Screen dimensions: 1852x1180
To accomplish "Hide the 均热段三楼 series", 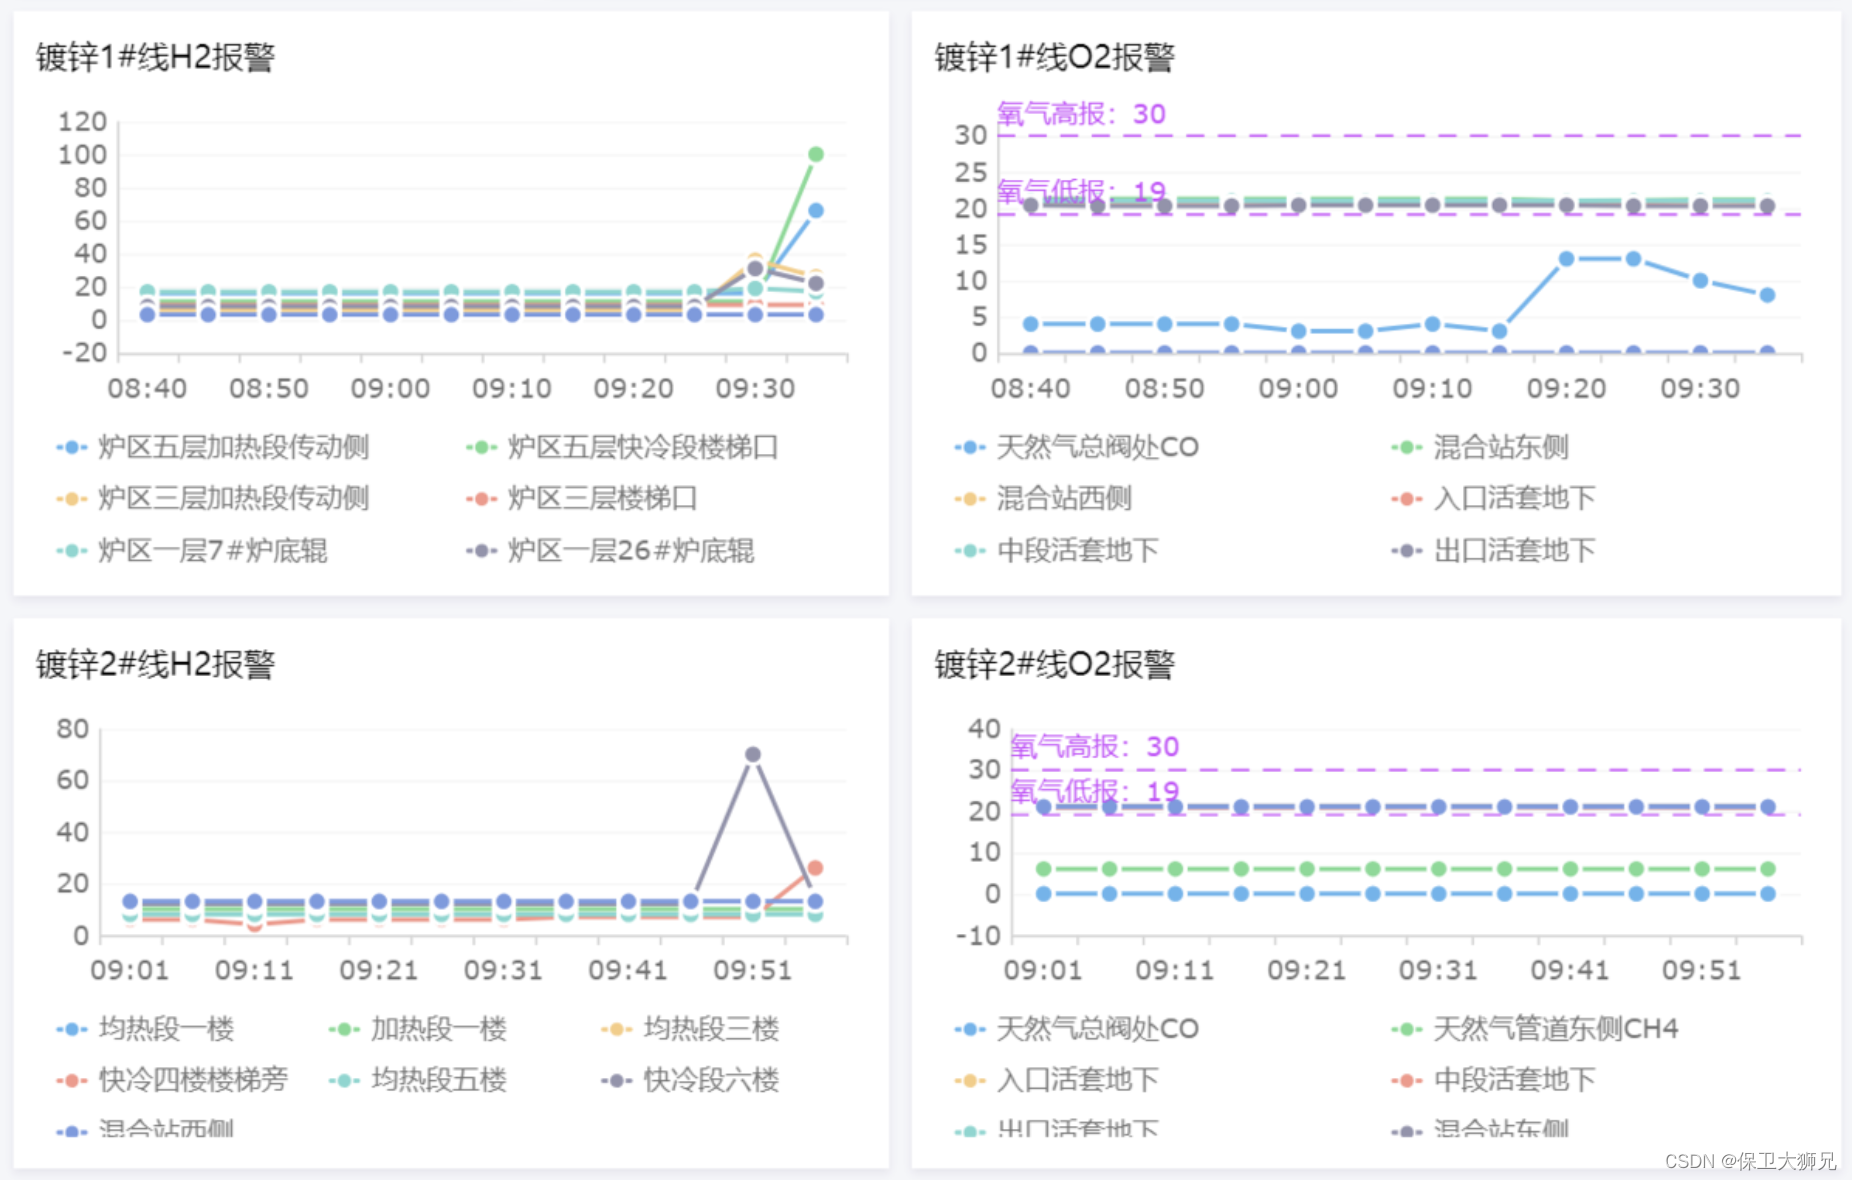I will click(x=690, y=1028).
